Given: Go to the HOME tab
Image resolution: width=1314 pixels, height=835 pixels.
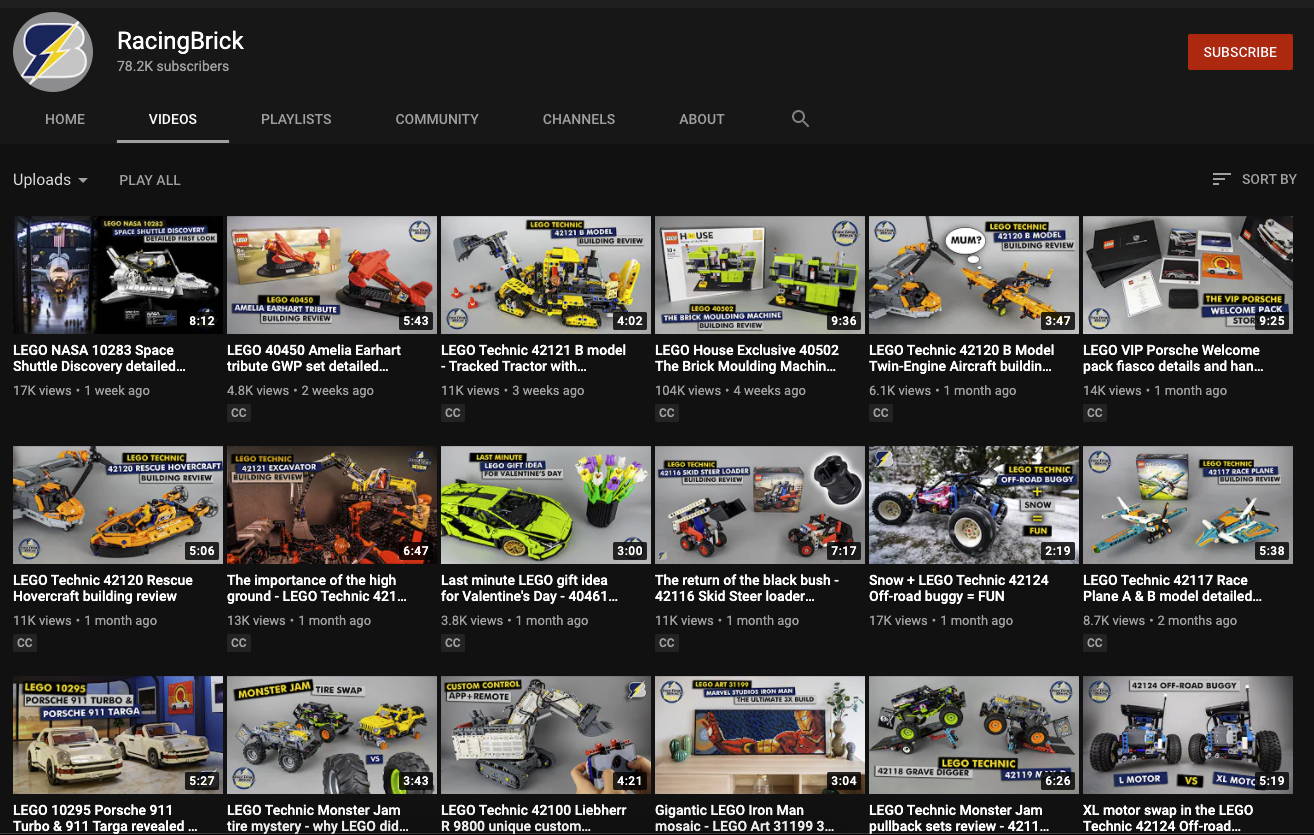Looking at the screenshot, I should click(x=65, y=119).
